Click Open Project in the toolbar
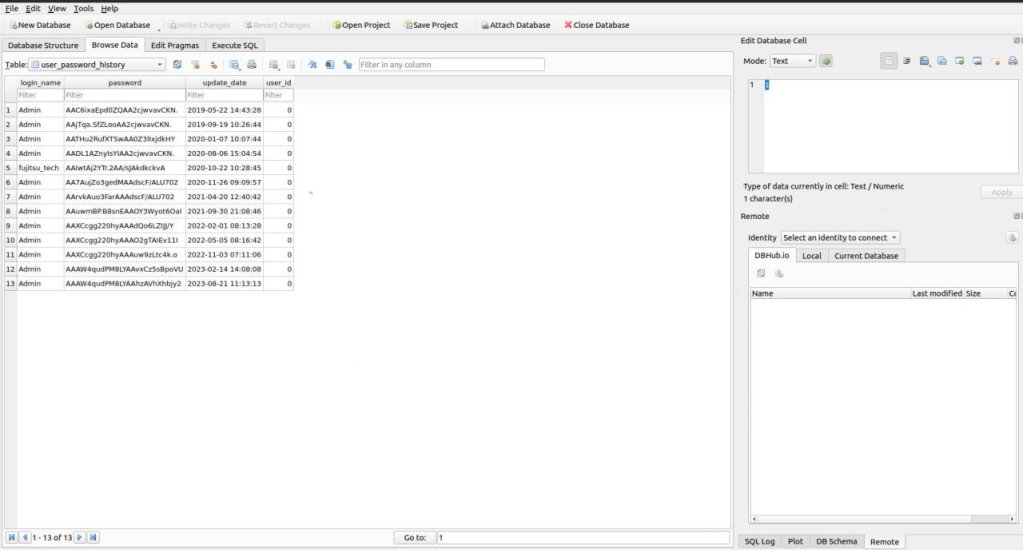Image resolution: width=1023 pixels, height=550 pixels. [360, 25]
